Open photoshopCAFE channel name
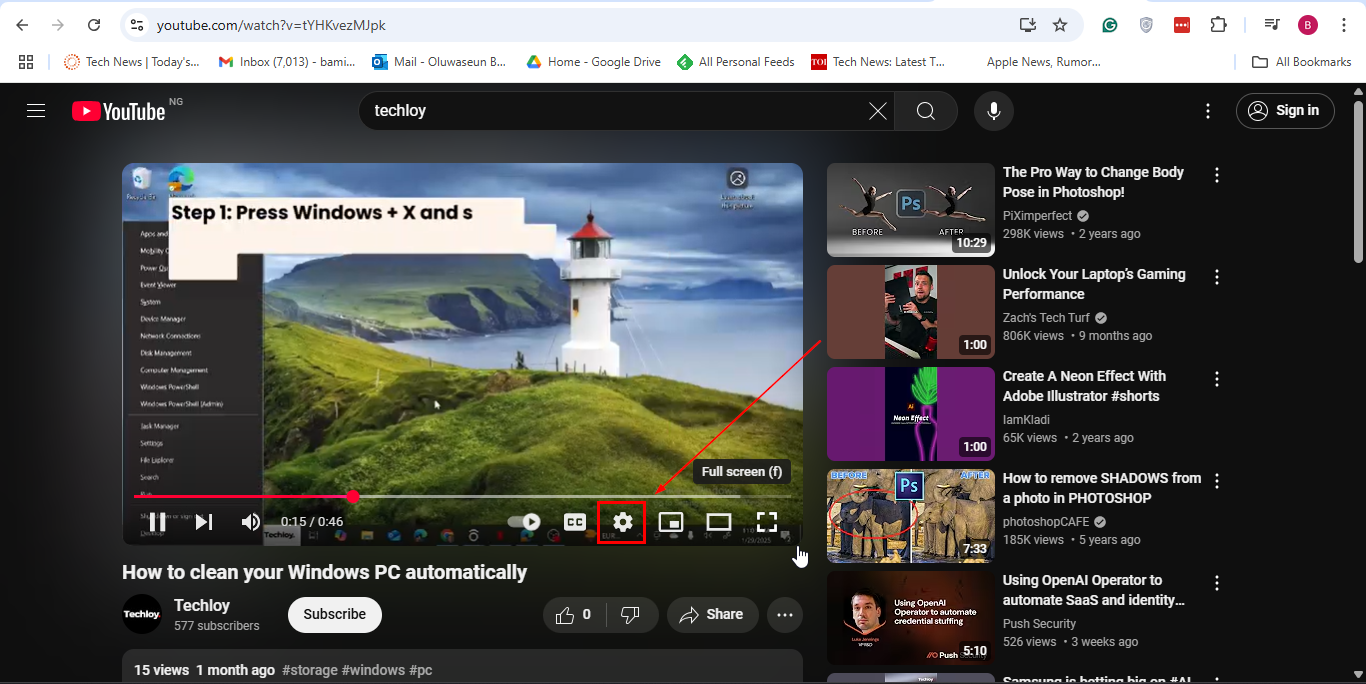The height and width of the screenshot is (684, 1366). (x=1046, y=522)
